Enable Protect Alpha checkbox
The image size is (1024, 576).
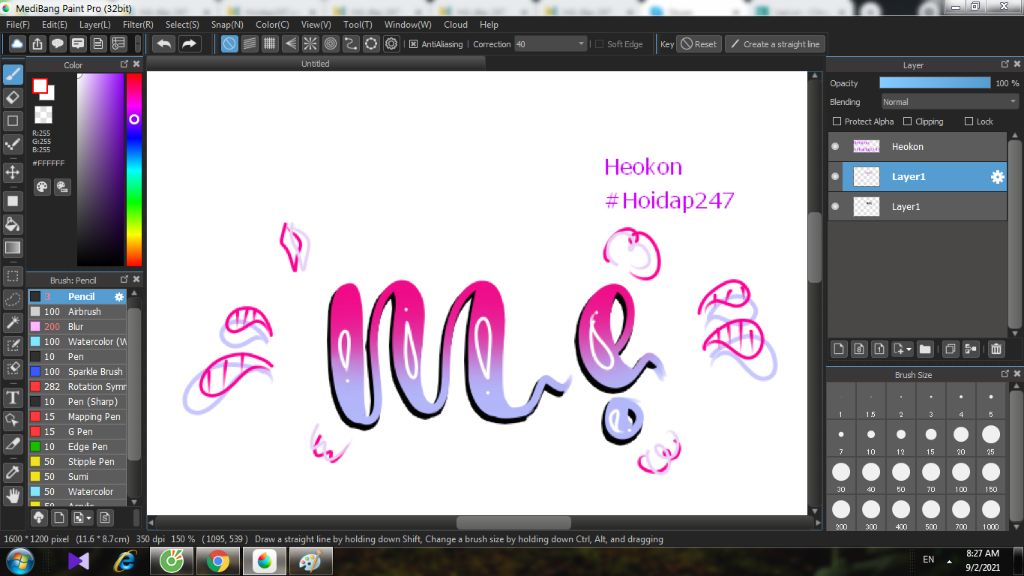[837, 121]
